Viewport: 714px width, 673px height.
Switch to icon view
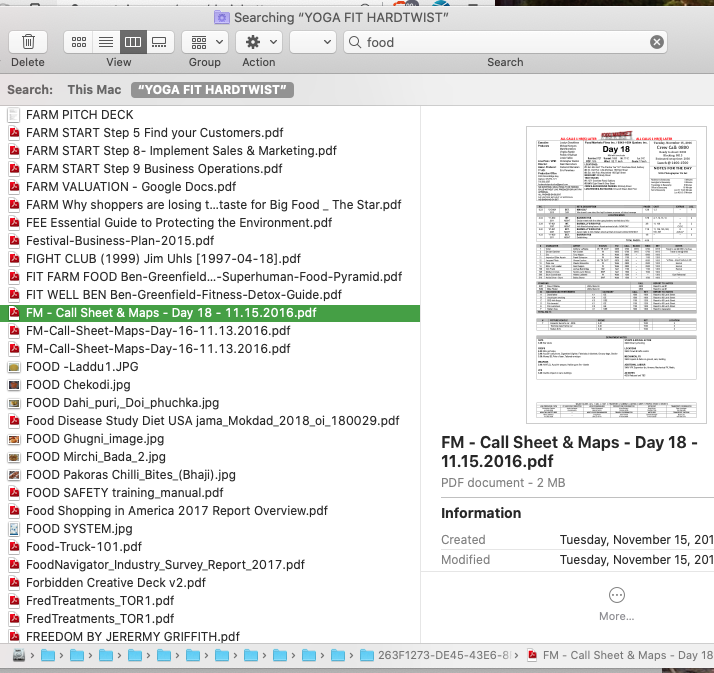79,42
